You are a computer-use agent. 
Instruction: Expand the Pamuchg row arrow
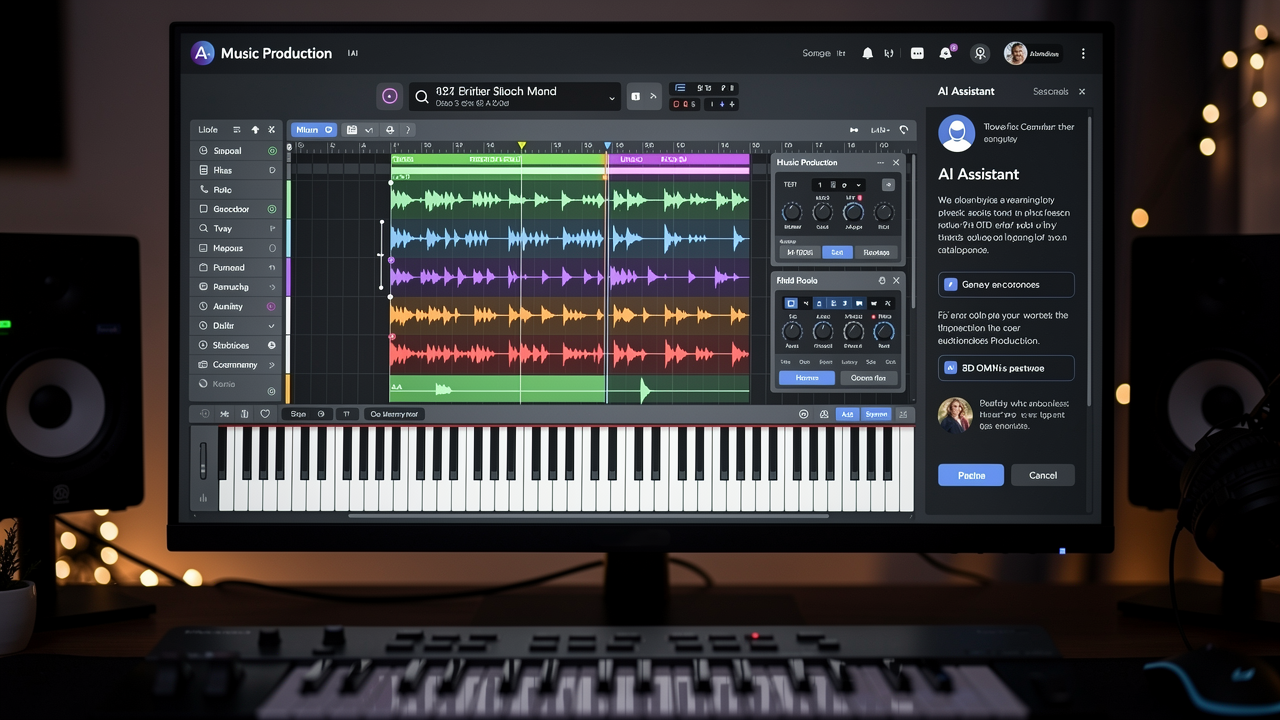[272, 287]
